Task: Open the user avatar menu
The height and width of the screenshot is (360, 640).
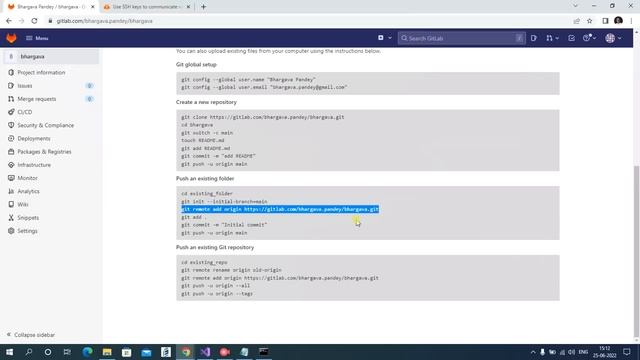Action: (610, 38)
